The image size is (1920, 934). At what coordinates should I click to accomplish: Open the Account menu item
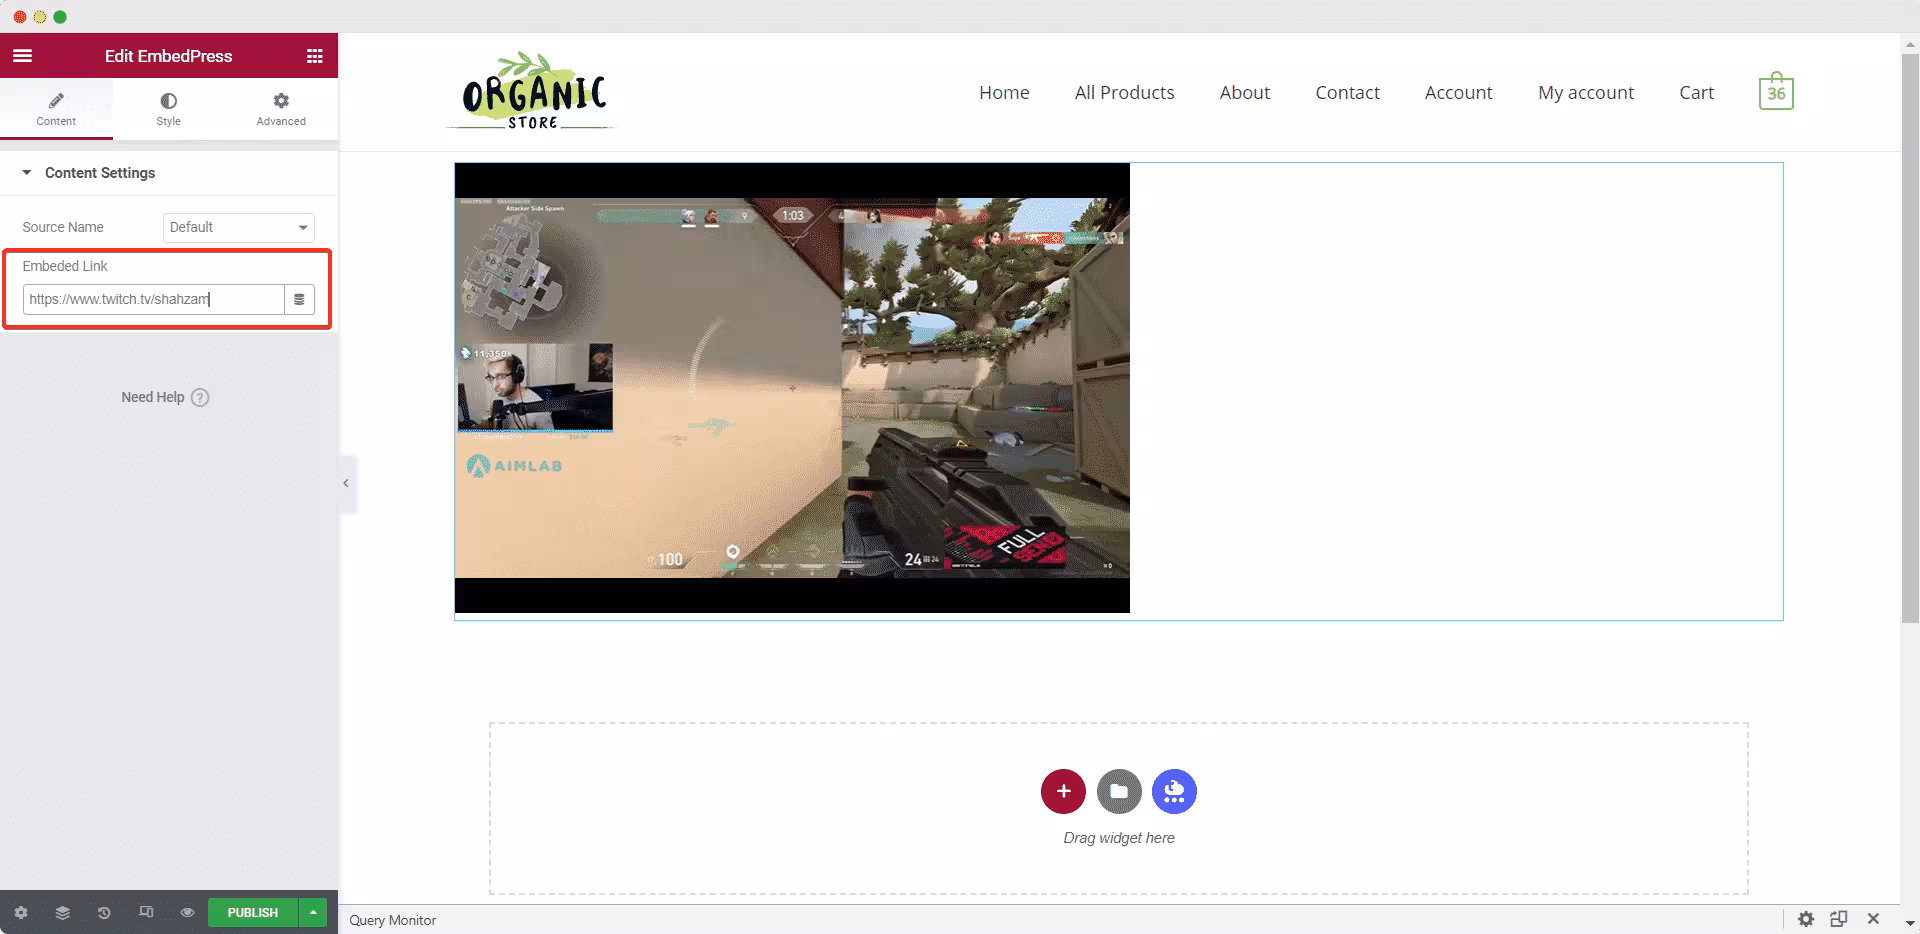[x=1458, y=92]
